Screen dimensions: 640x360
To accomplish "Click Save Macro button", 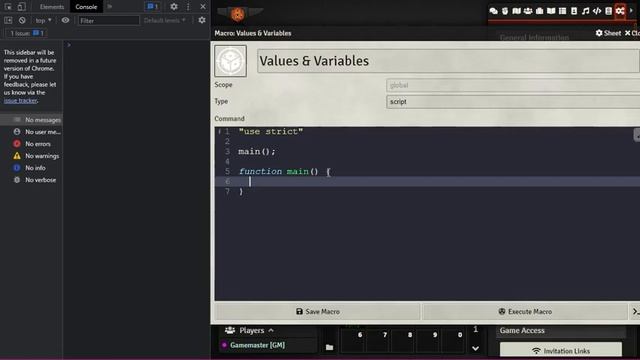I will click(318, 311).
